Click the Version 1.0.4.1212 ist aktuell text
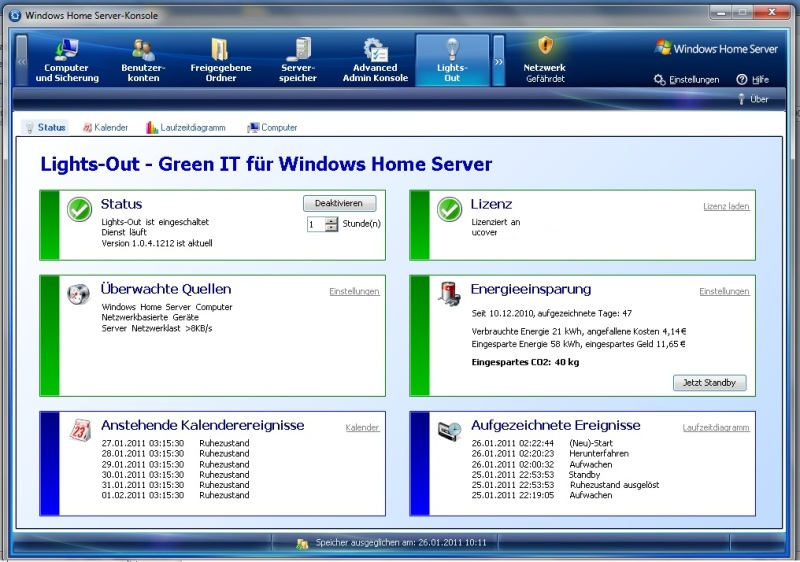This screenshot has height=562, width=800. (x=157, y=243)
